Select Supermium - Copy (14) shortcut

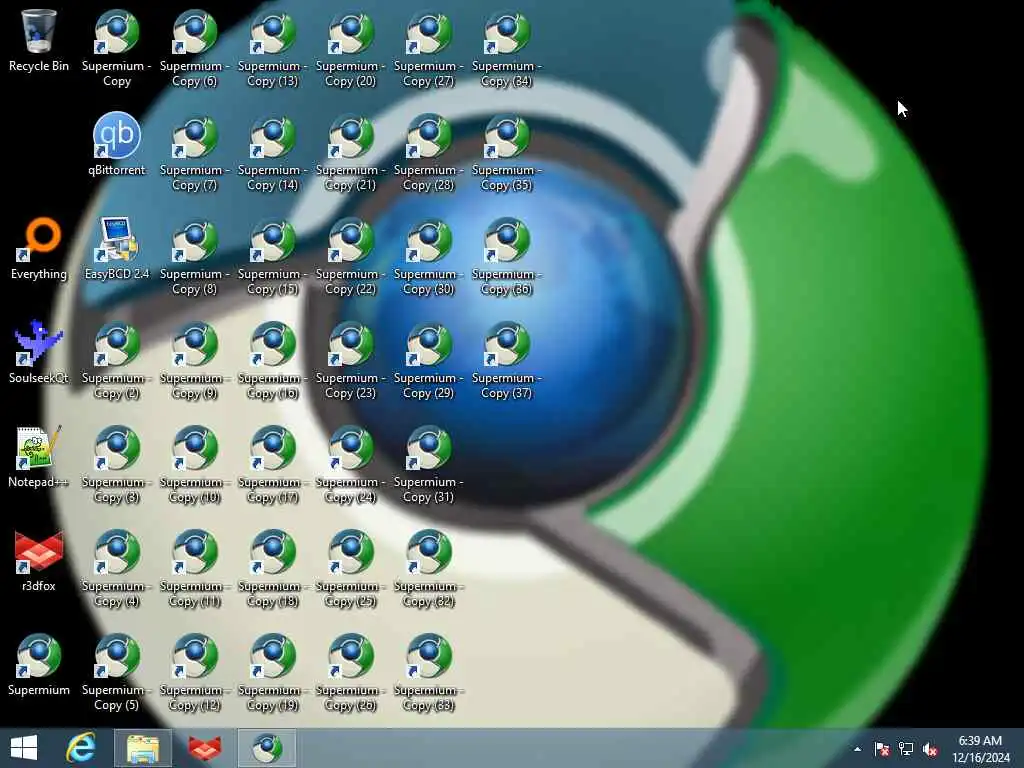[272, 152]
